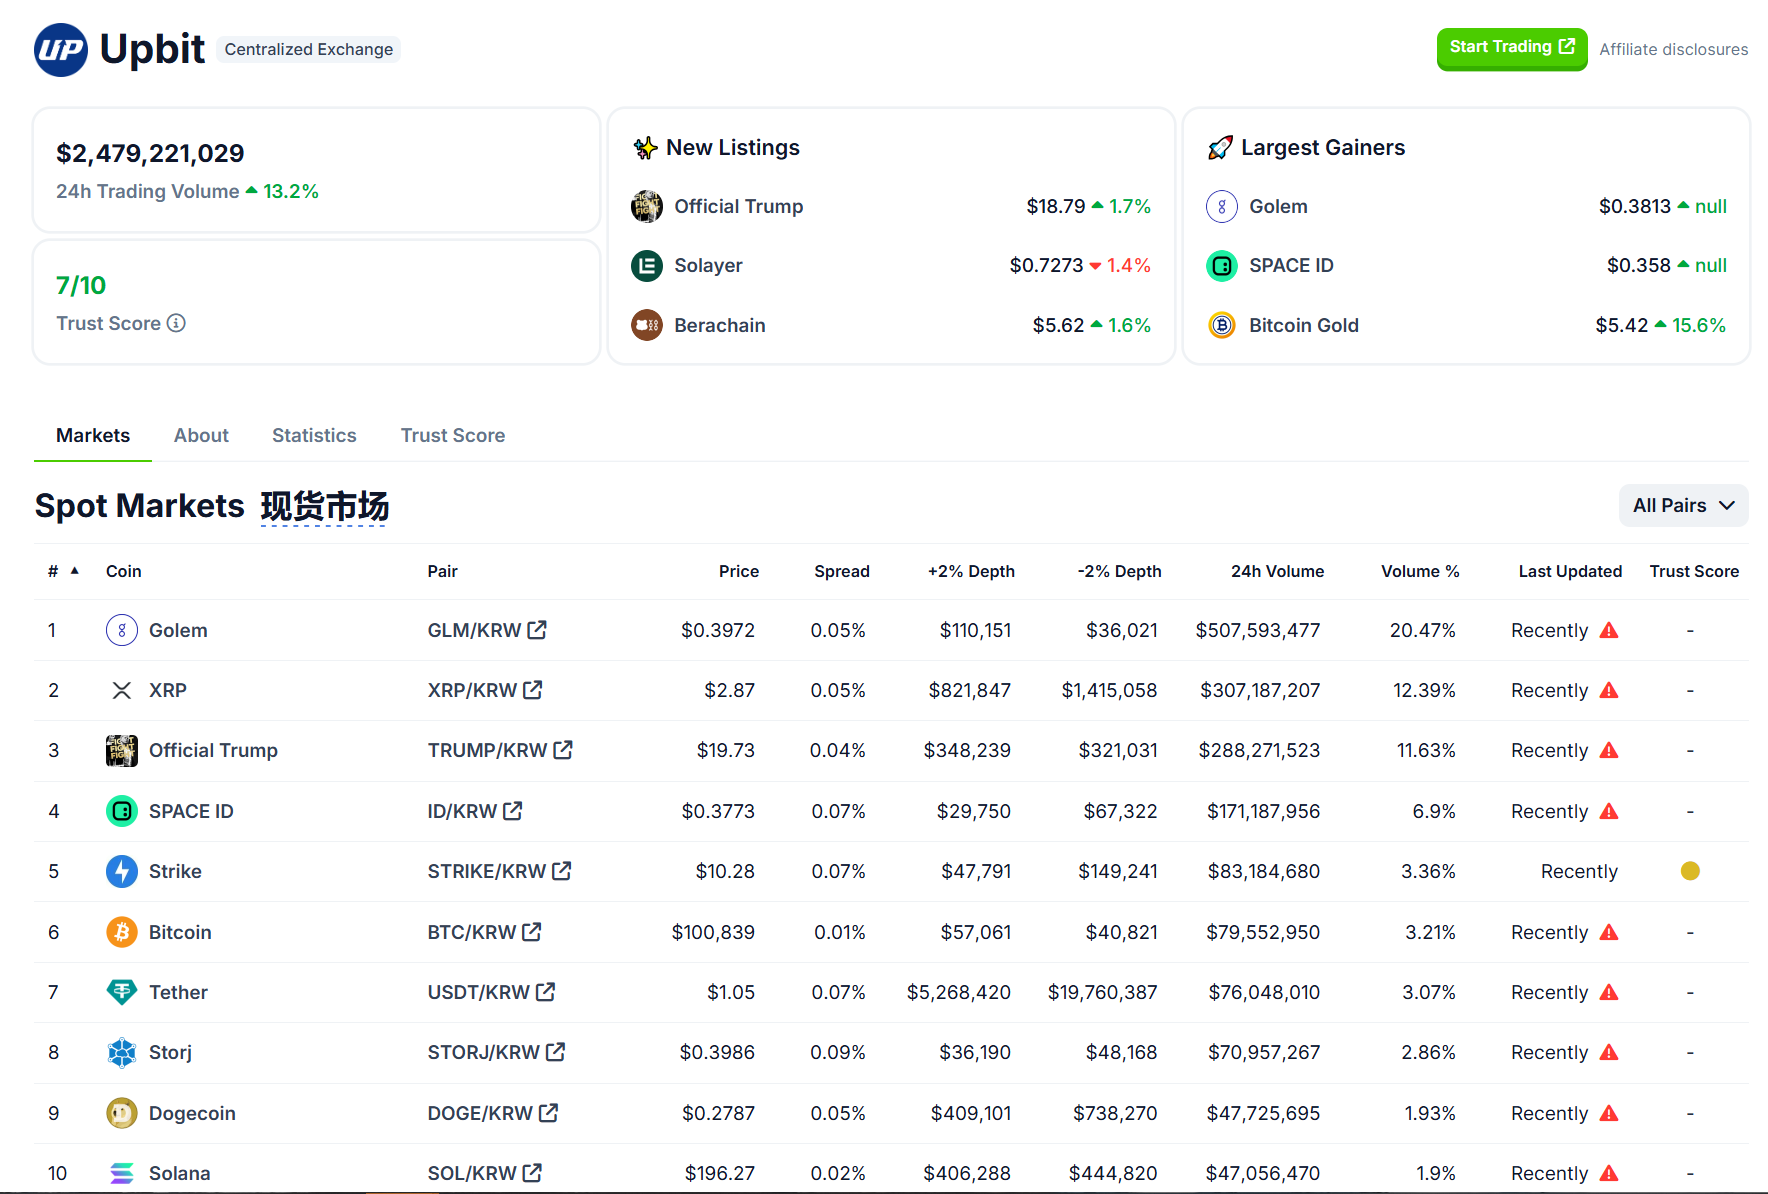This screenshot has width=1768, height=1194.
Task: Click the Start Trading button
Action: 1511,47
